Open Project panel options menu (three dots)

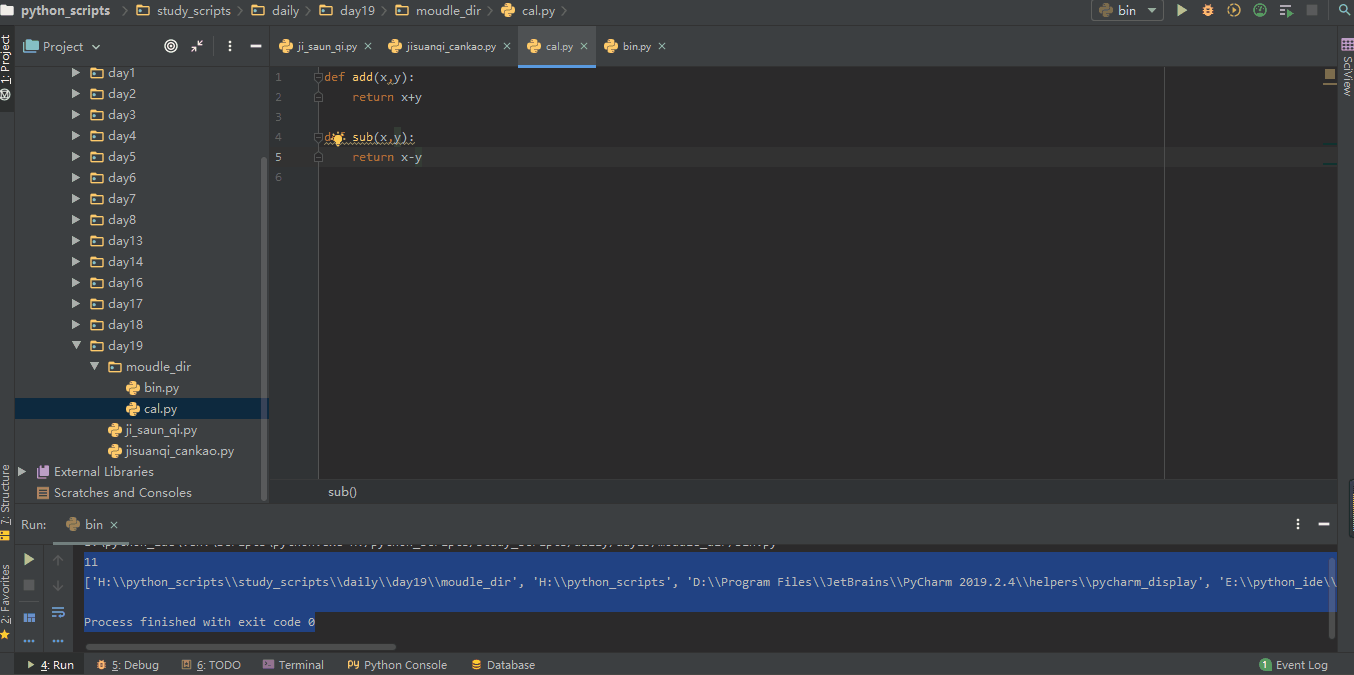pyautogui.click(x=230, y=46)
